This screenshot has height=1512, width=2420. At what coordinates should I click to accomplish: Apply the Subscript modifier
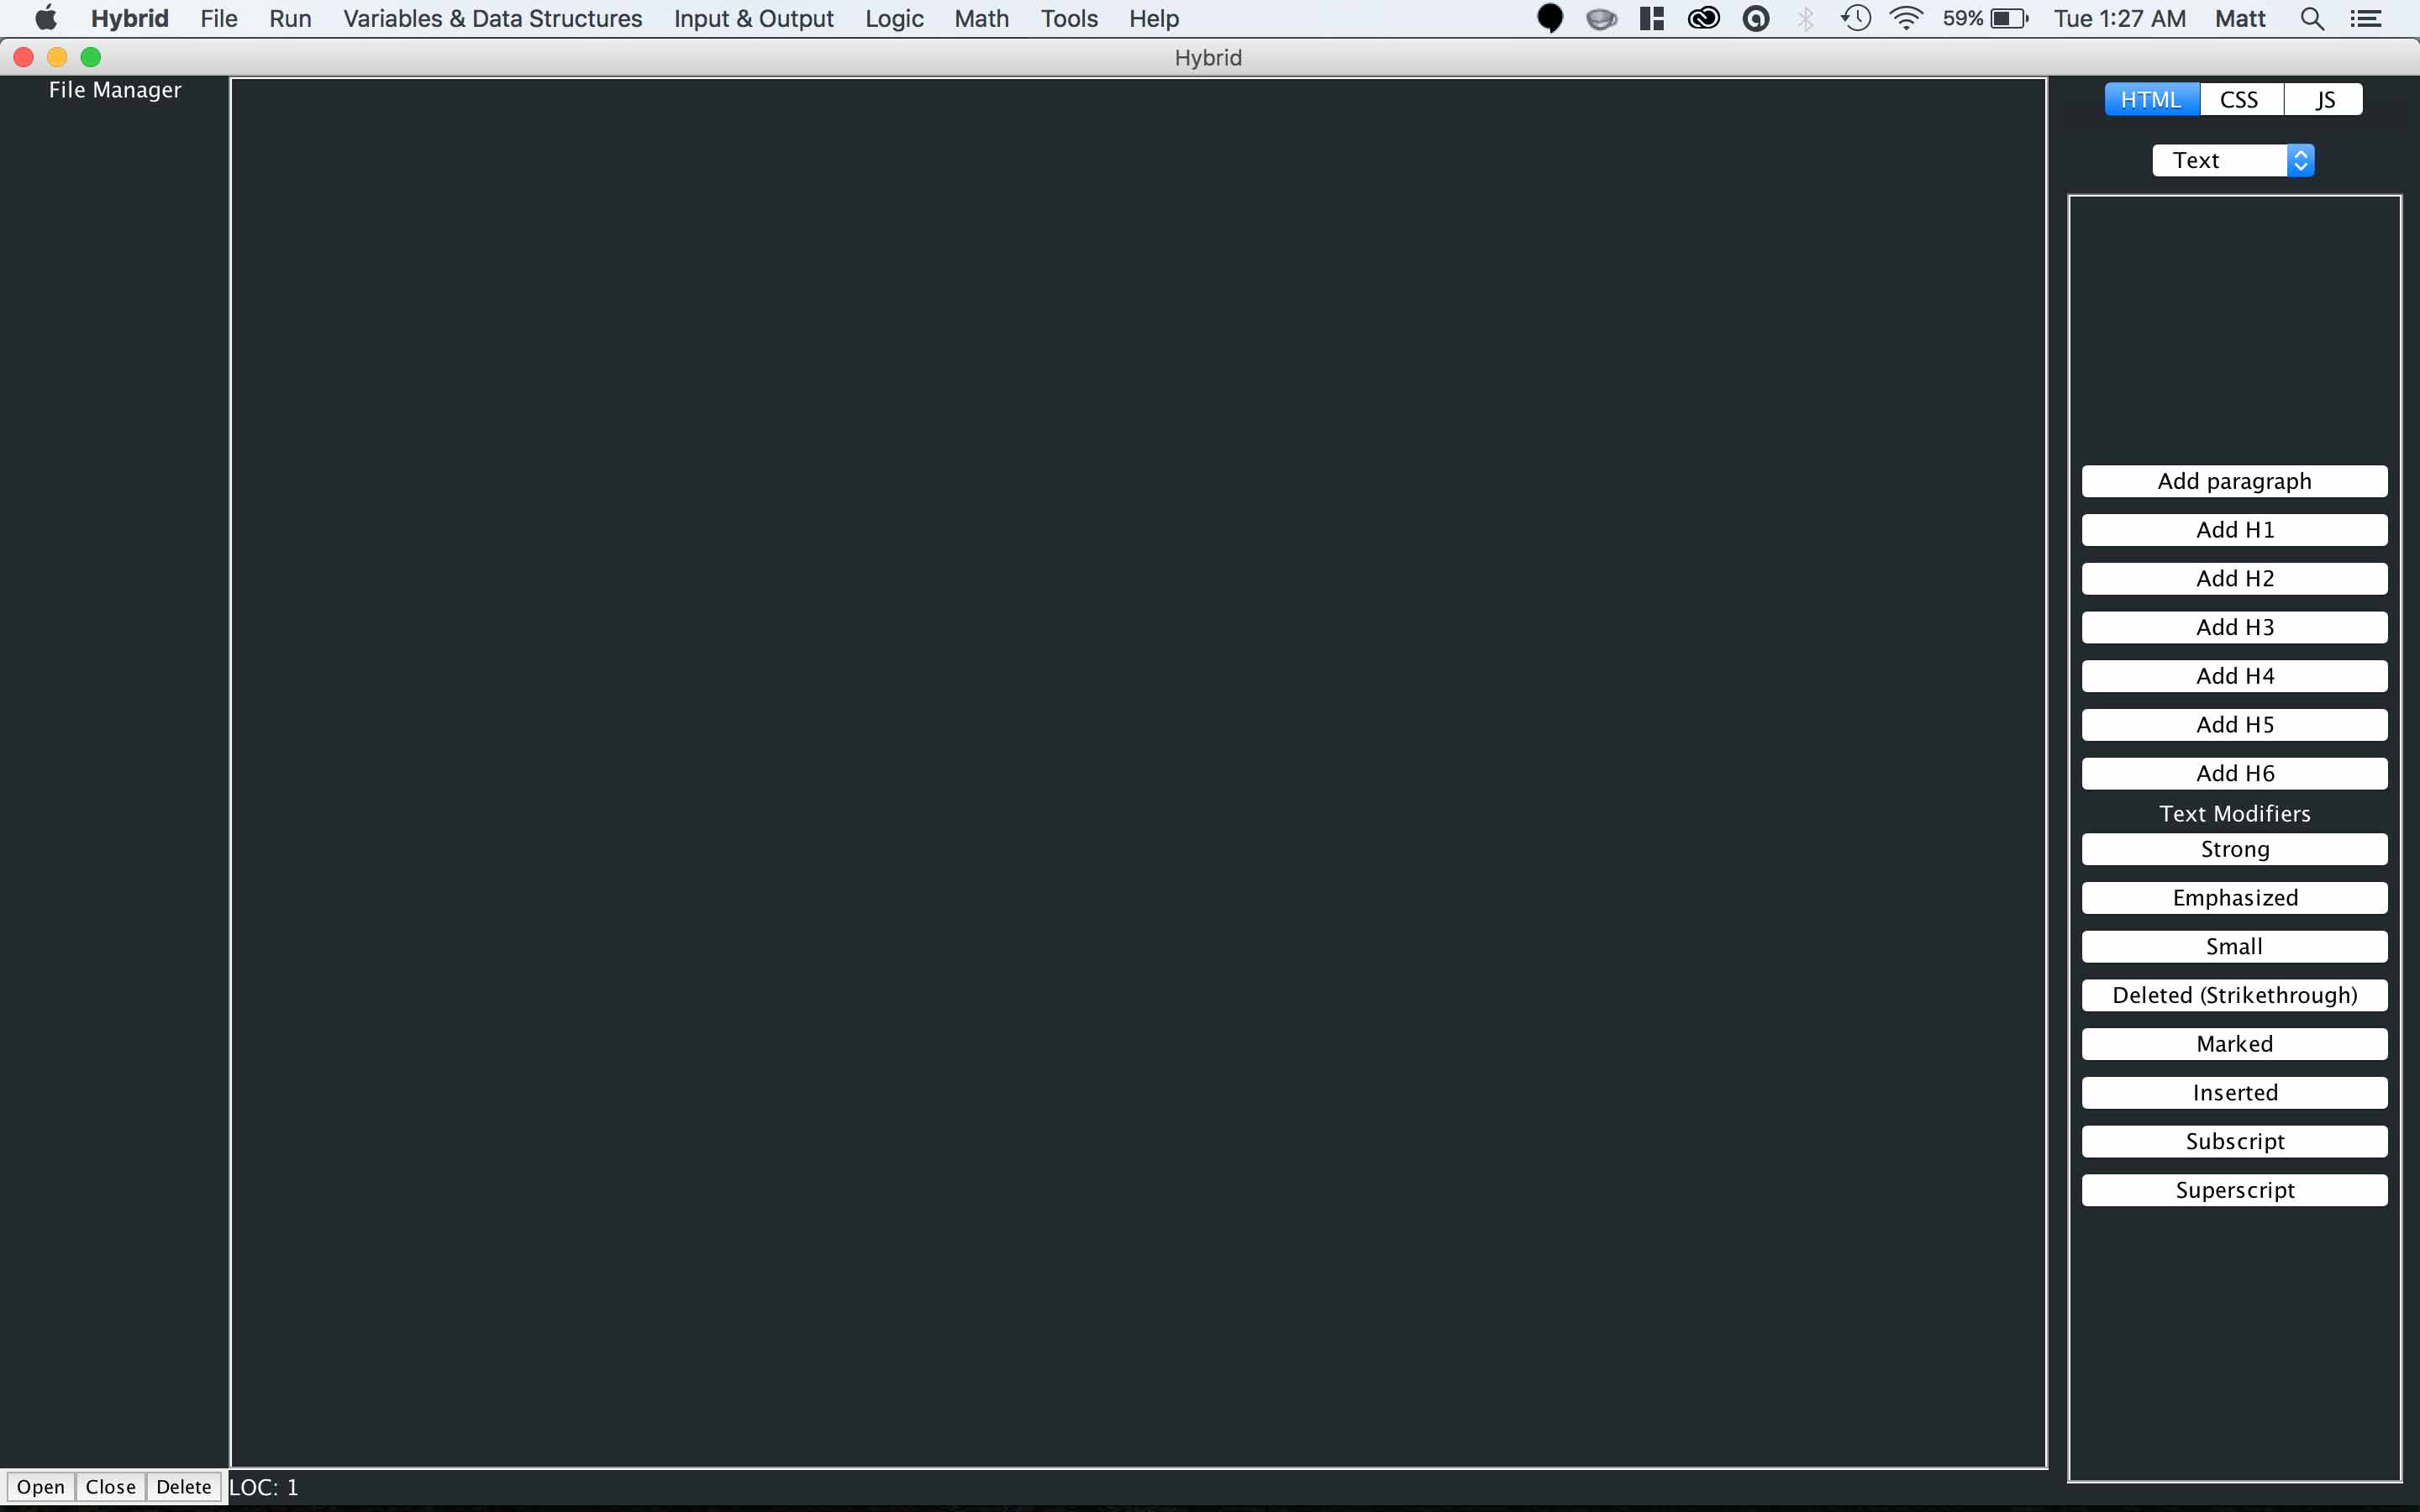coord(2234,1141)
